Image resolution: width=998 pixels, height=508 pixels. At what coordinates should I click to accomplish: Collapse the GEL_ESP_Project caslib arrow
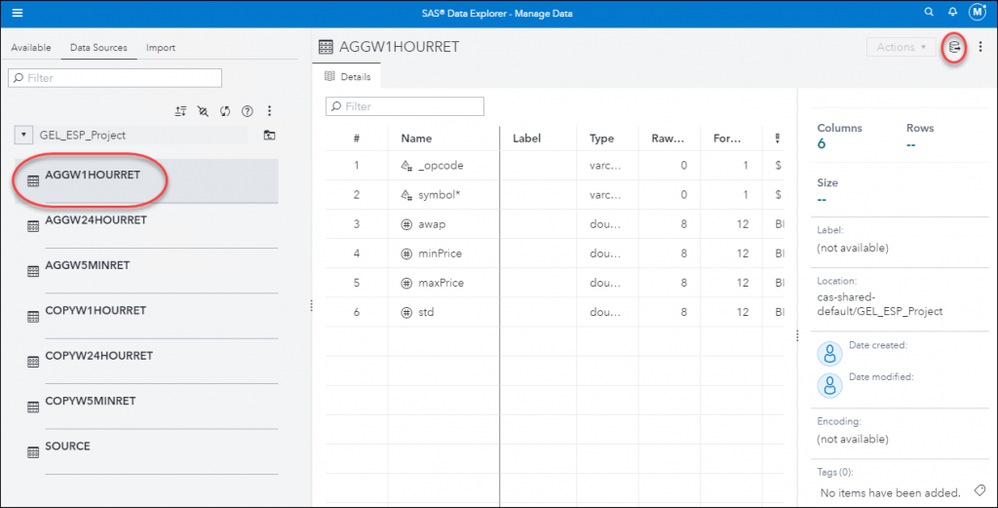coord(24,135)
